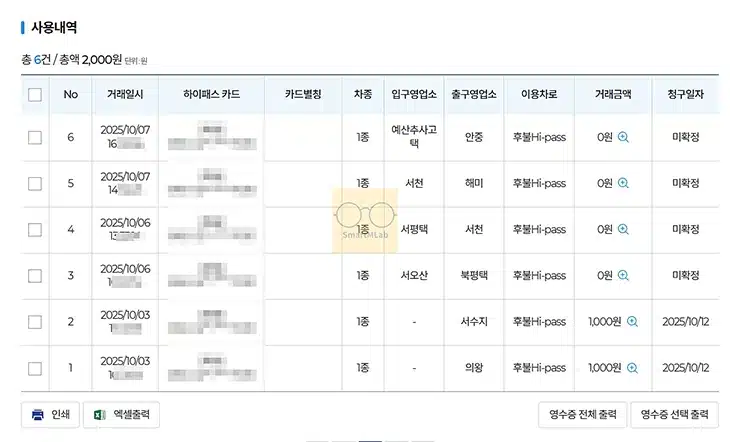Select the checkbox for row No 5
This screenshot has height=442, width=730.
point(35,183)
